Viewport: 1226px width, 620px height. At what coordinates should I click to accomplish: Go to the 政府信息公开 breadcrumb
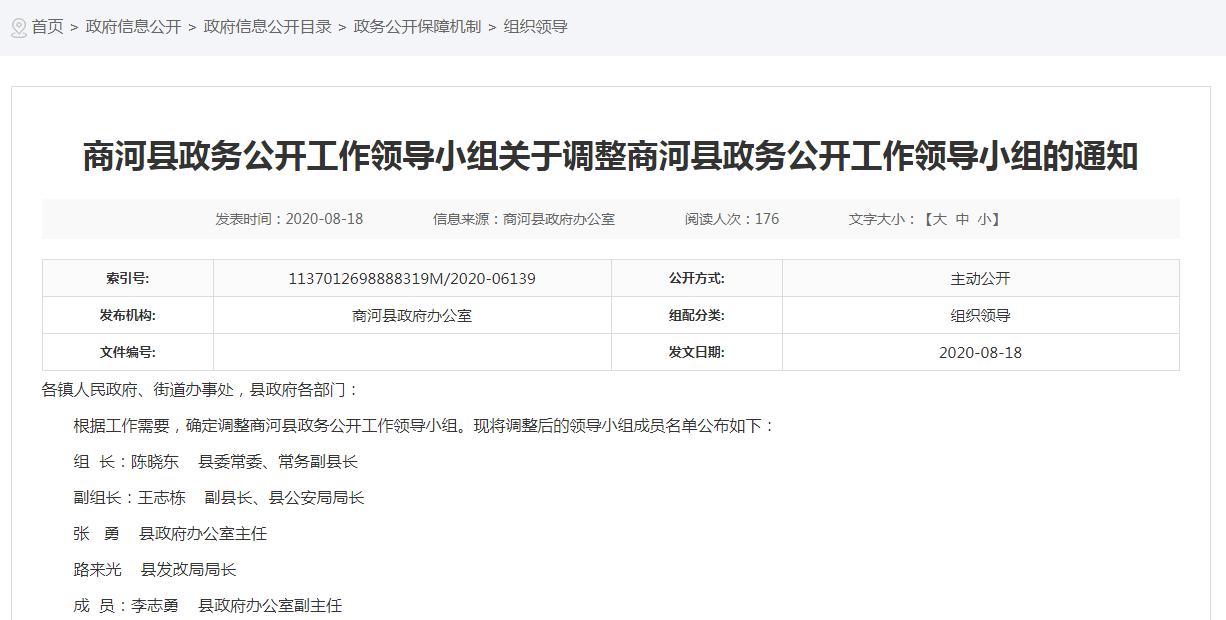[x=134, y=27]
